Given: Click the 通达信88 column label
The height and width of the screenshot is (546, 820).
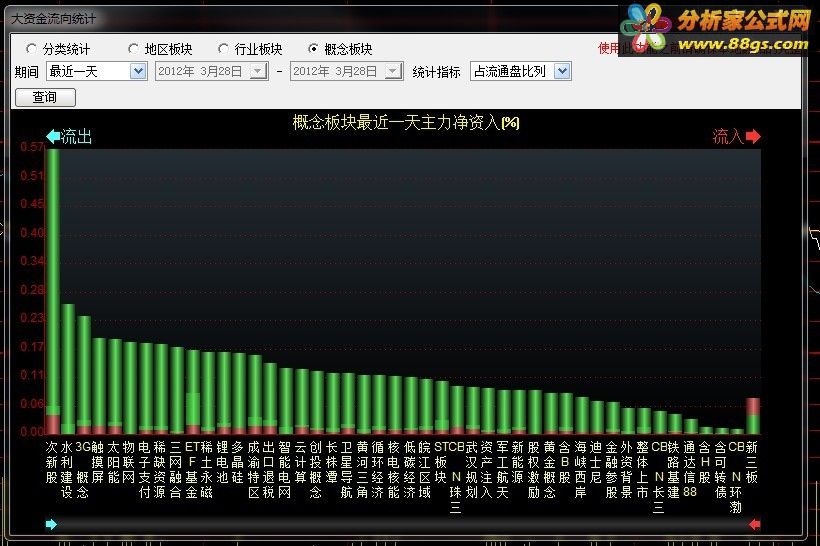Looking at the screenshot, I should click(689, 470).
